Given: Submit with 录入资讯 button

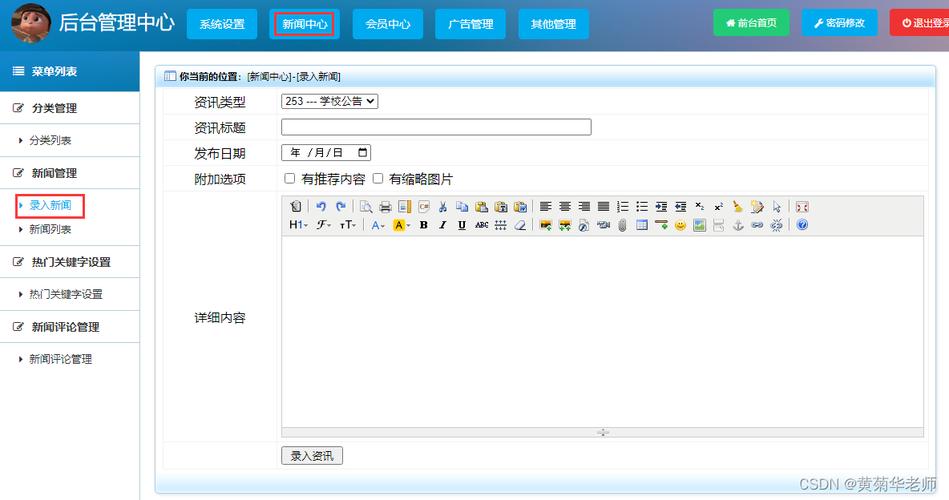Looking at the screenshot, I should pyautogui.click(x=312, y=456).
